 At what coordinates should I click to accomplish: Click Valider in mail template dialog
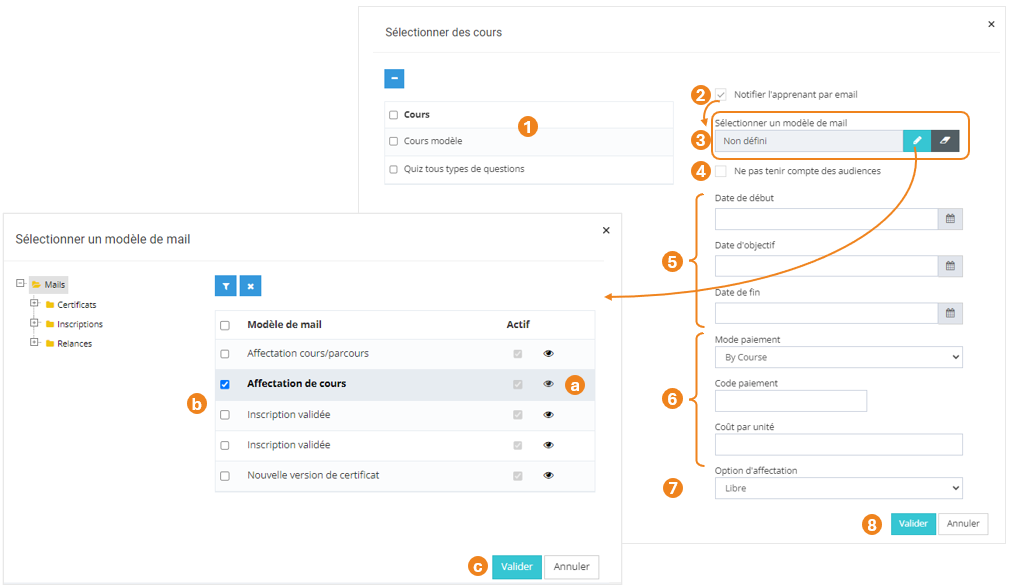(x=517, y=567)
